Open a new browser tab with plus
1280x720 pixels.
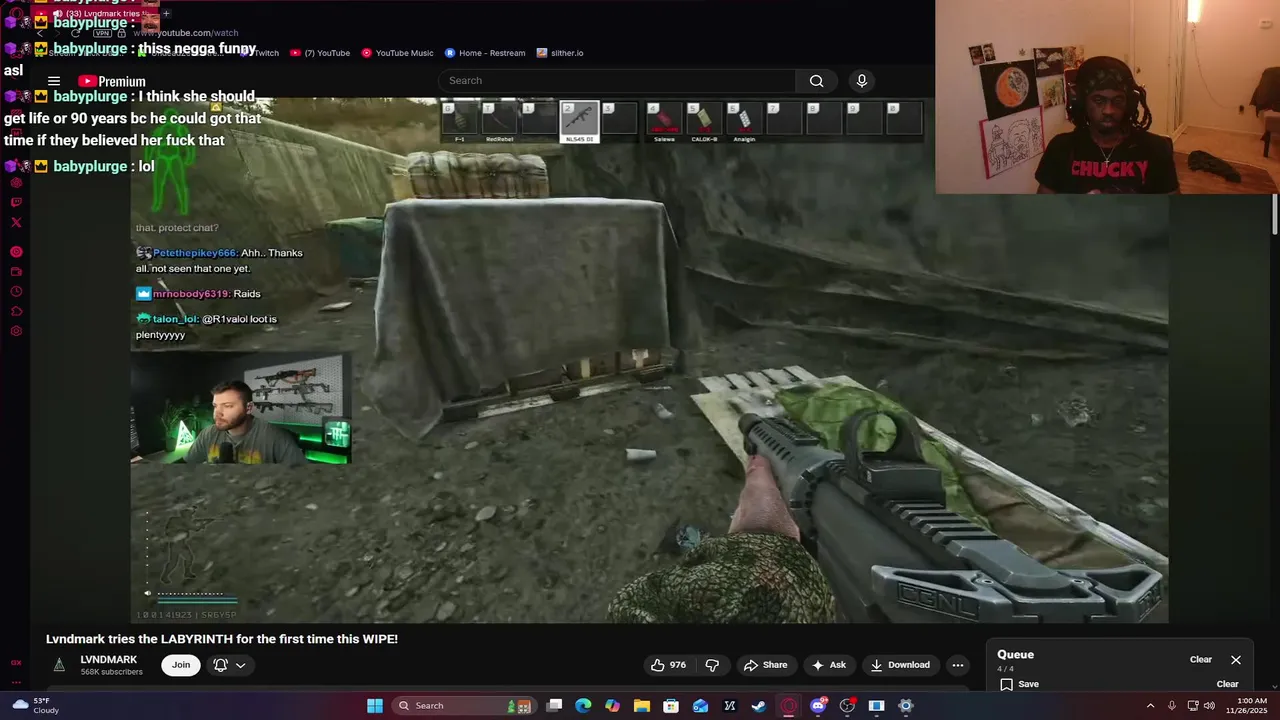point(166,13)
